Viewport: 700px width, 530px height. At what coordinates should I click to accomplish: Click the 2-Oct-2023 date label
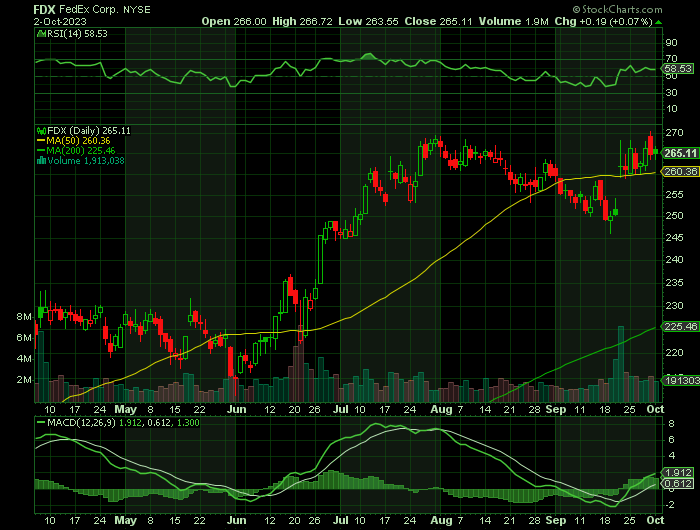tap(60, 21)
